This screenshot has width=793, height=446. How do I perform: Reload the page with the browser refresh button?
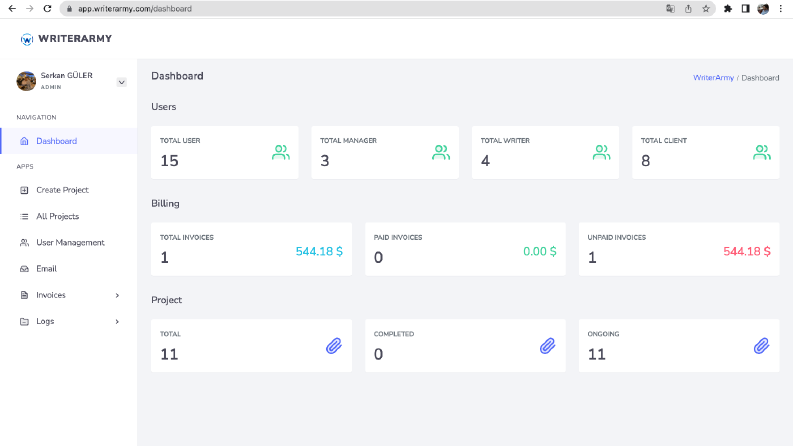pyautogui.click(x=47, y=9)
